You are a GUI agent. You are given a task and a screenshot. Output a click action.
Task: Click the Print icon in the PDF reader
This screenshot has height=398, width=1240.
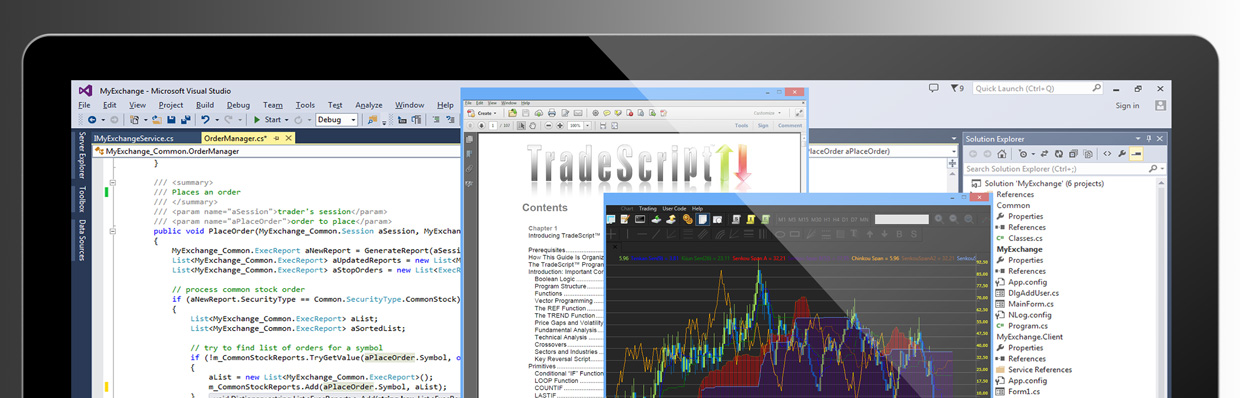click(x=552, y=113)
